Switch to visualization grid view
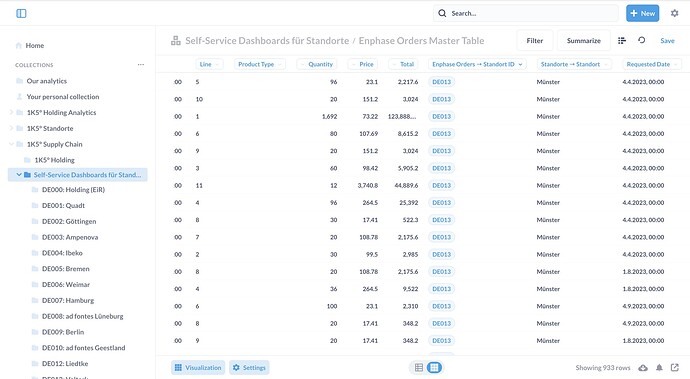This screenshot has width=690, height=379. tap(434, 368)
